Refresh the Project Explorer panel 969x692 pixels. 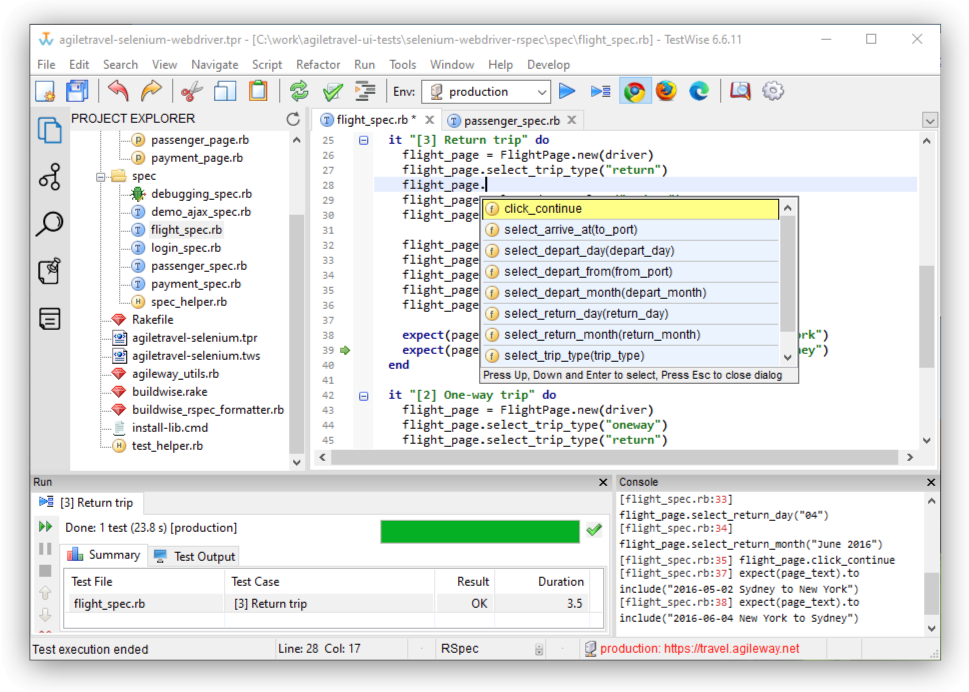point(293,119)
